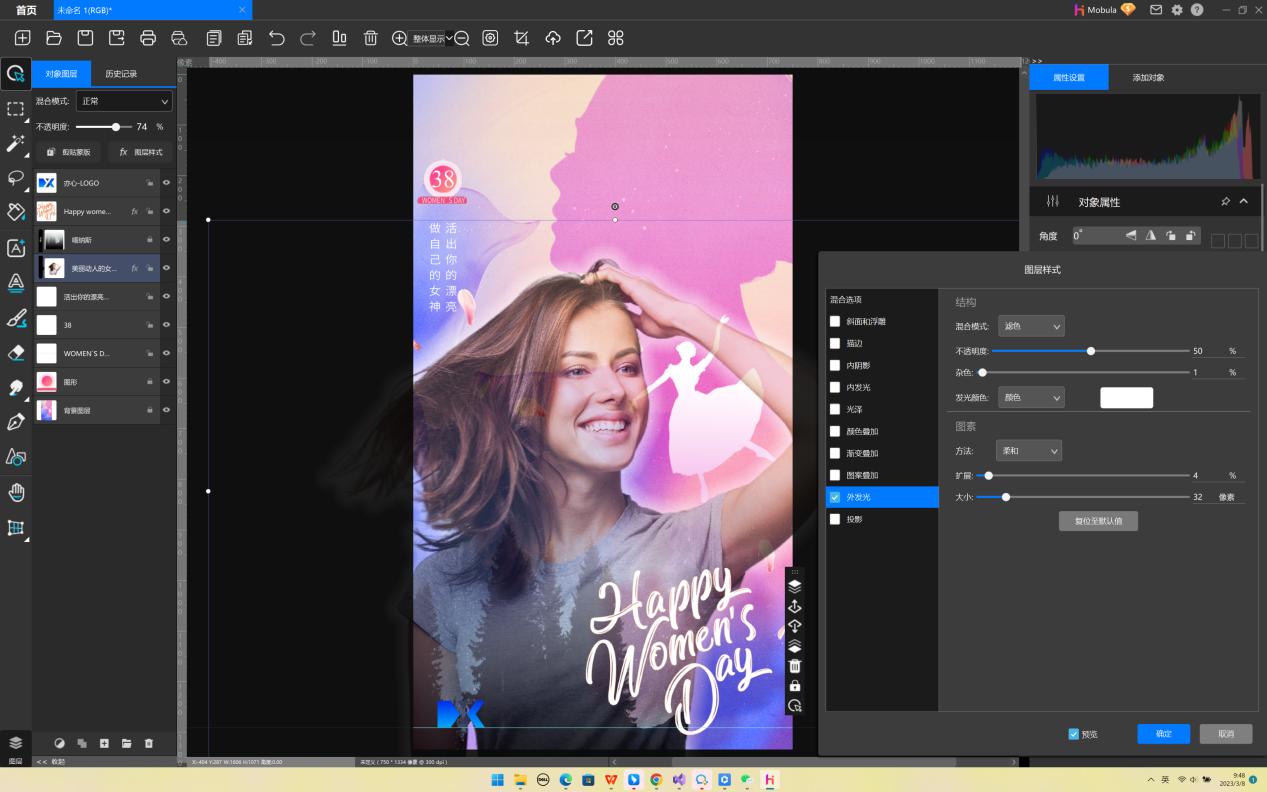
Task: Check the 描边 (Stroke) style option
Action: tap(835, 343)
